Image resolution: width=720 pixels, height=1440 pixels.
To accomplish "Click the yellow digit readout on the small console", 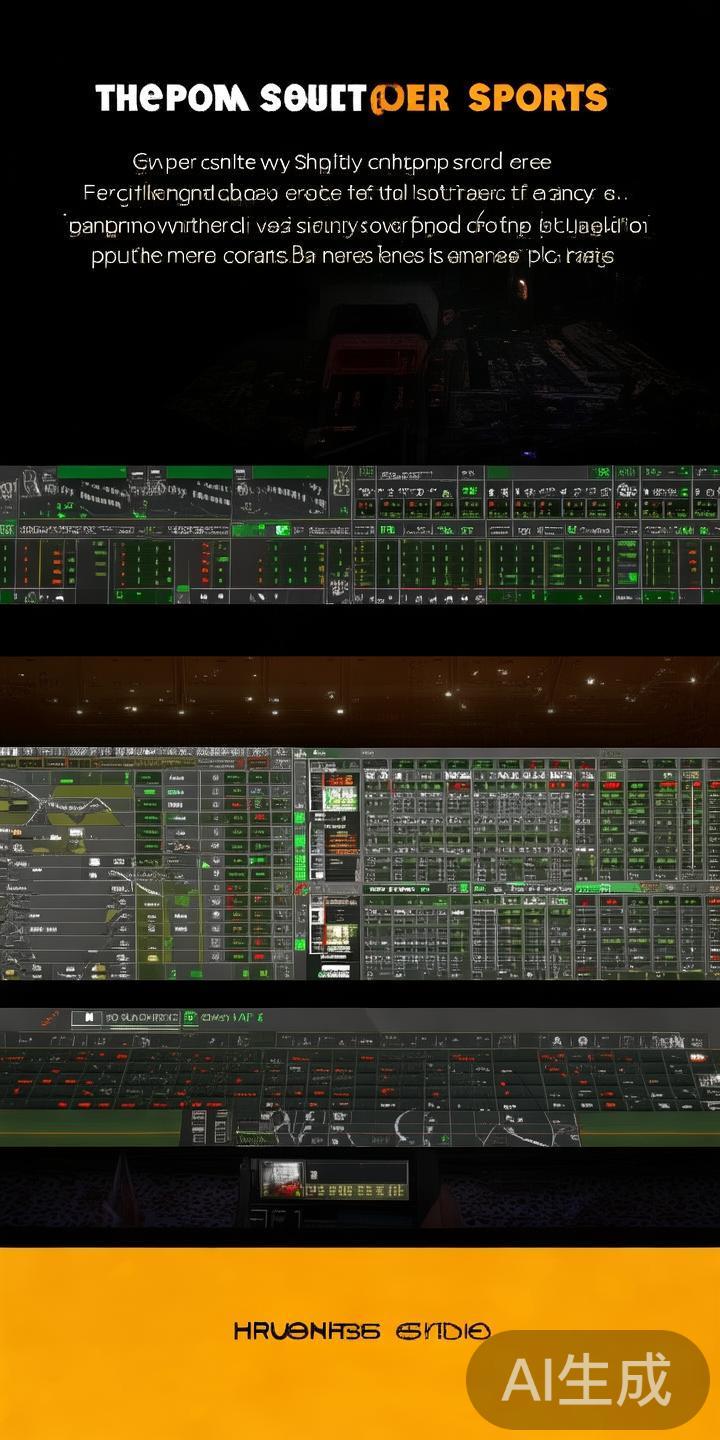I will pyautogui.click(x=353, y=1190).
